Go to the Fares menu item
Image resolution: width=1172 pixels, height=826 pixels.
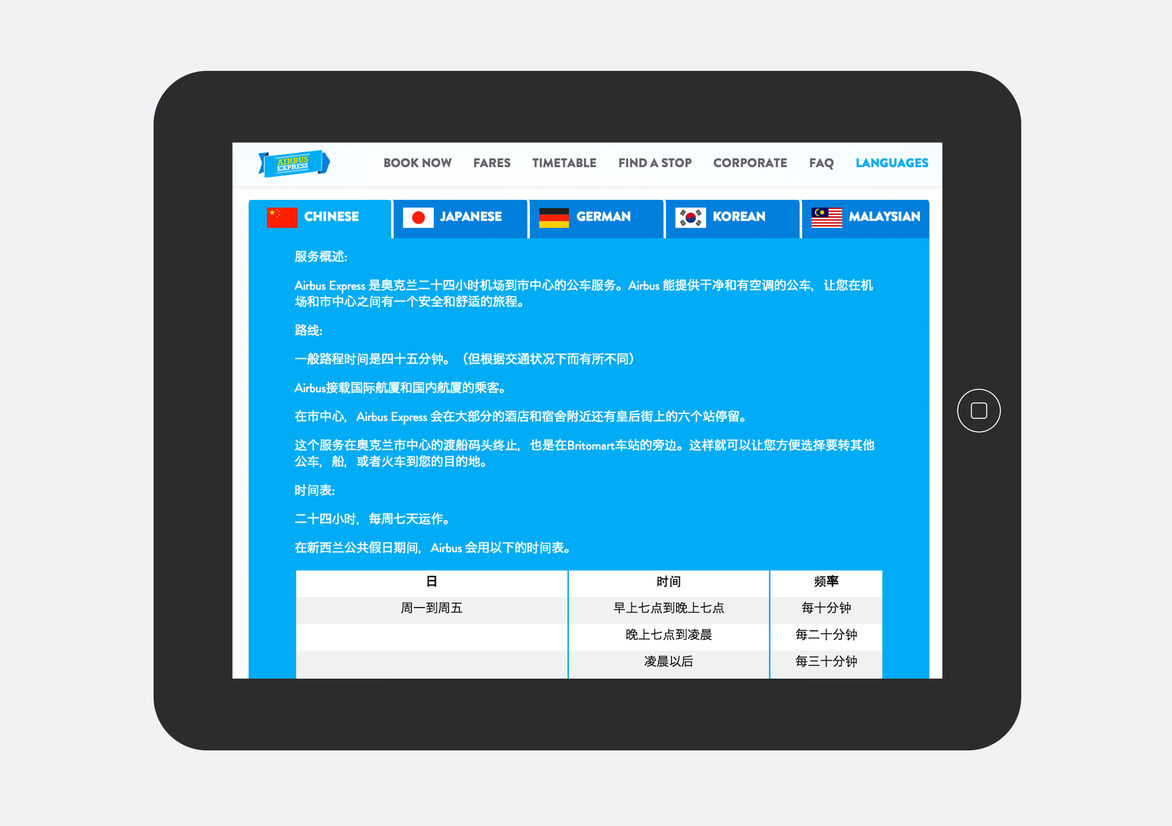pyautogui.click(x=492, y=163)
